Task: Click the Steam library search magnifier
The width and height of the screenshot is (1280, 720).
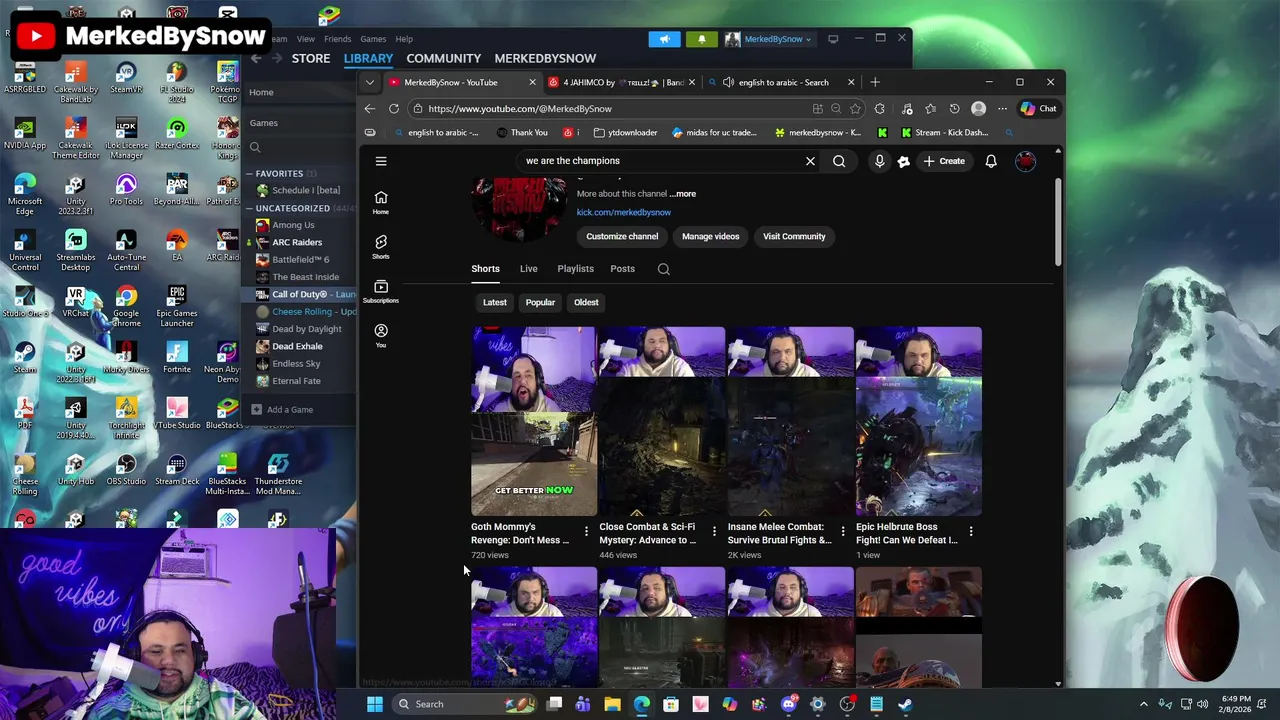Action: [255, 148]
